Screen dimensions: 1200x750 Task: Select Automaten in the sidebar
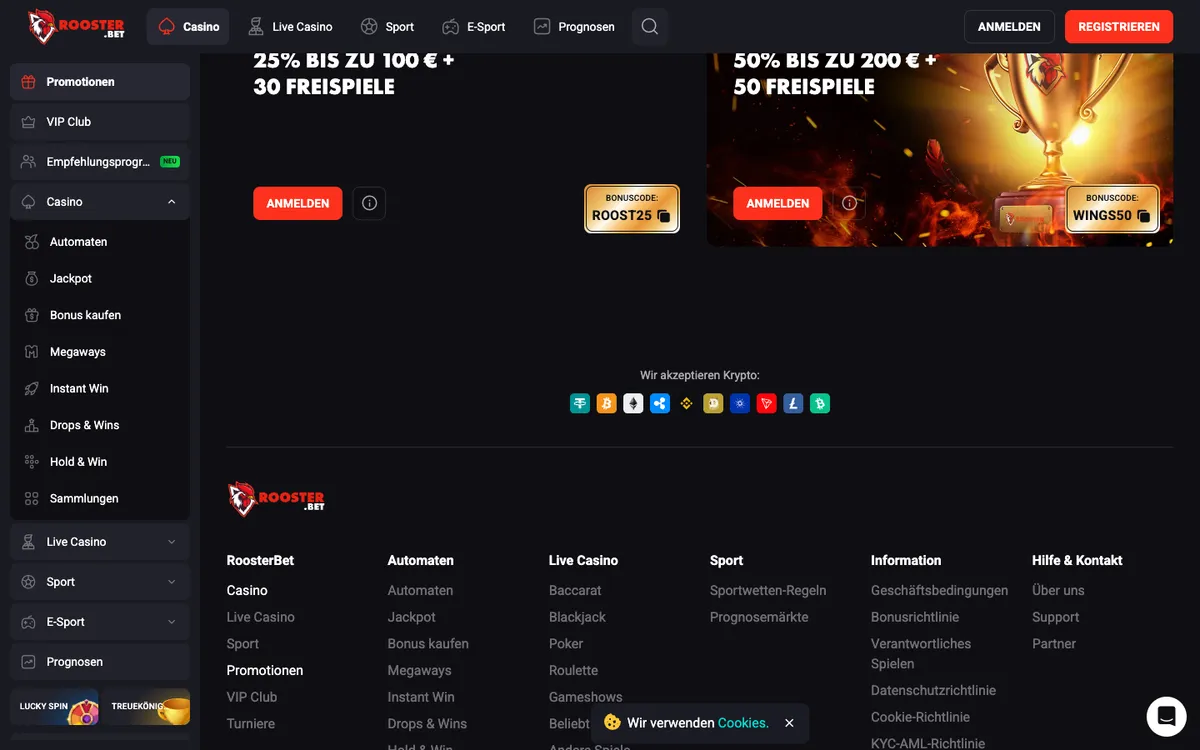point(100,242)
